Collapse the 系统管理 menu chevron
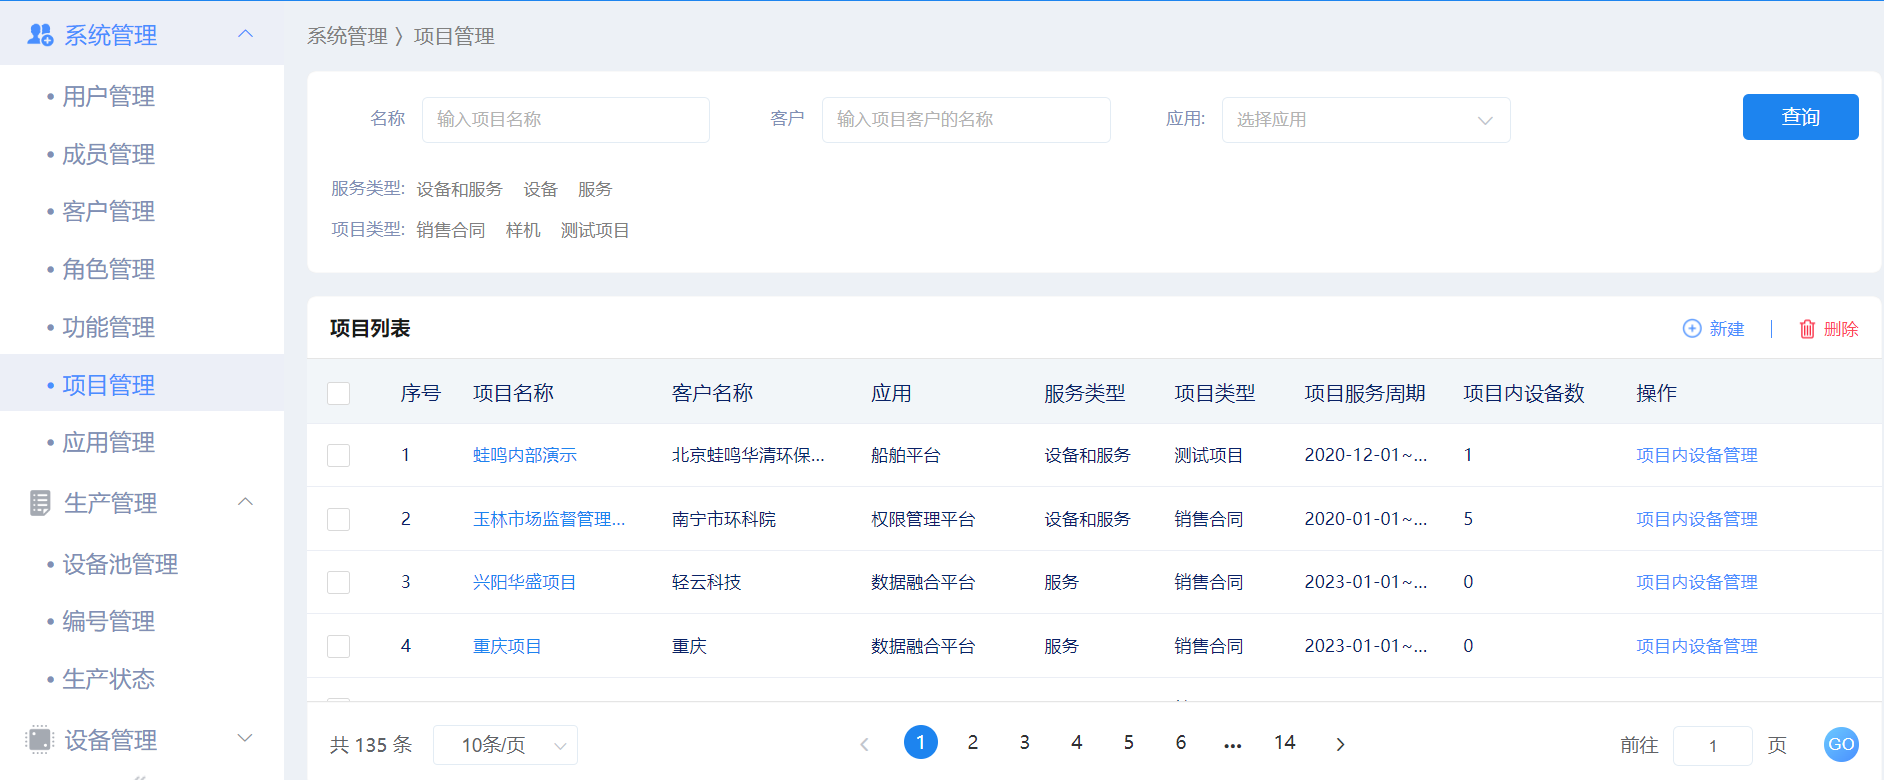1884x780 pixels. tap(245, 35)
